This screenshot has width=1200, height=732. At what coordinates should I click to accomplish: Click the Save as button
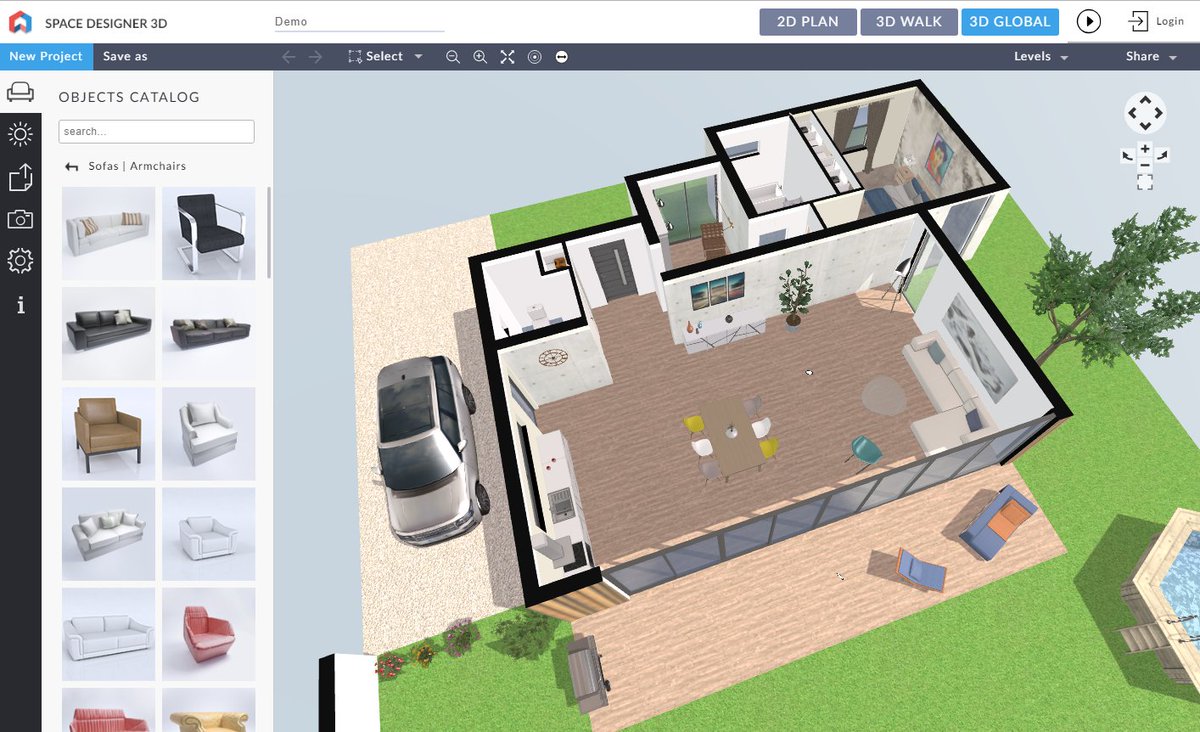click(125, 57)
